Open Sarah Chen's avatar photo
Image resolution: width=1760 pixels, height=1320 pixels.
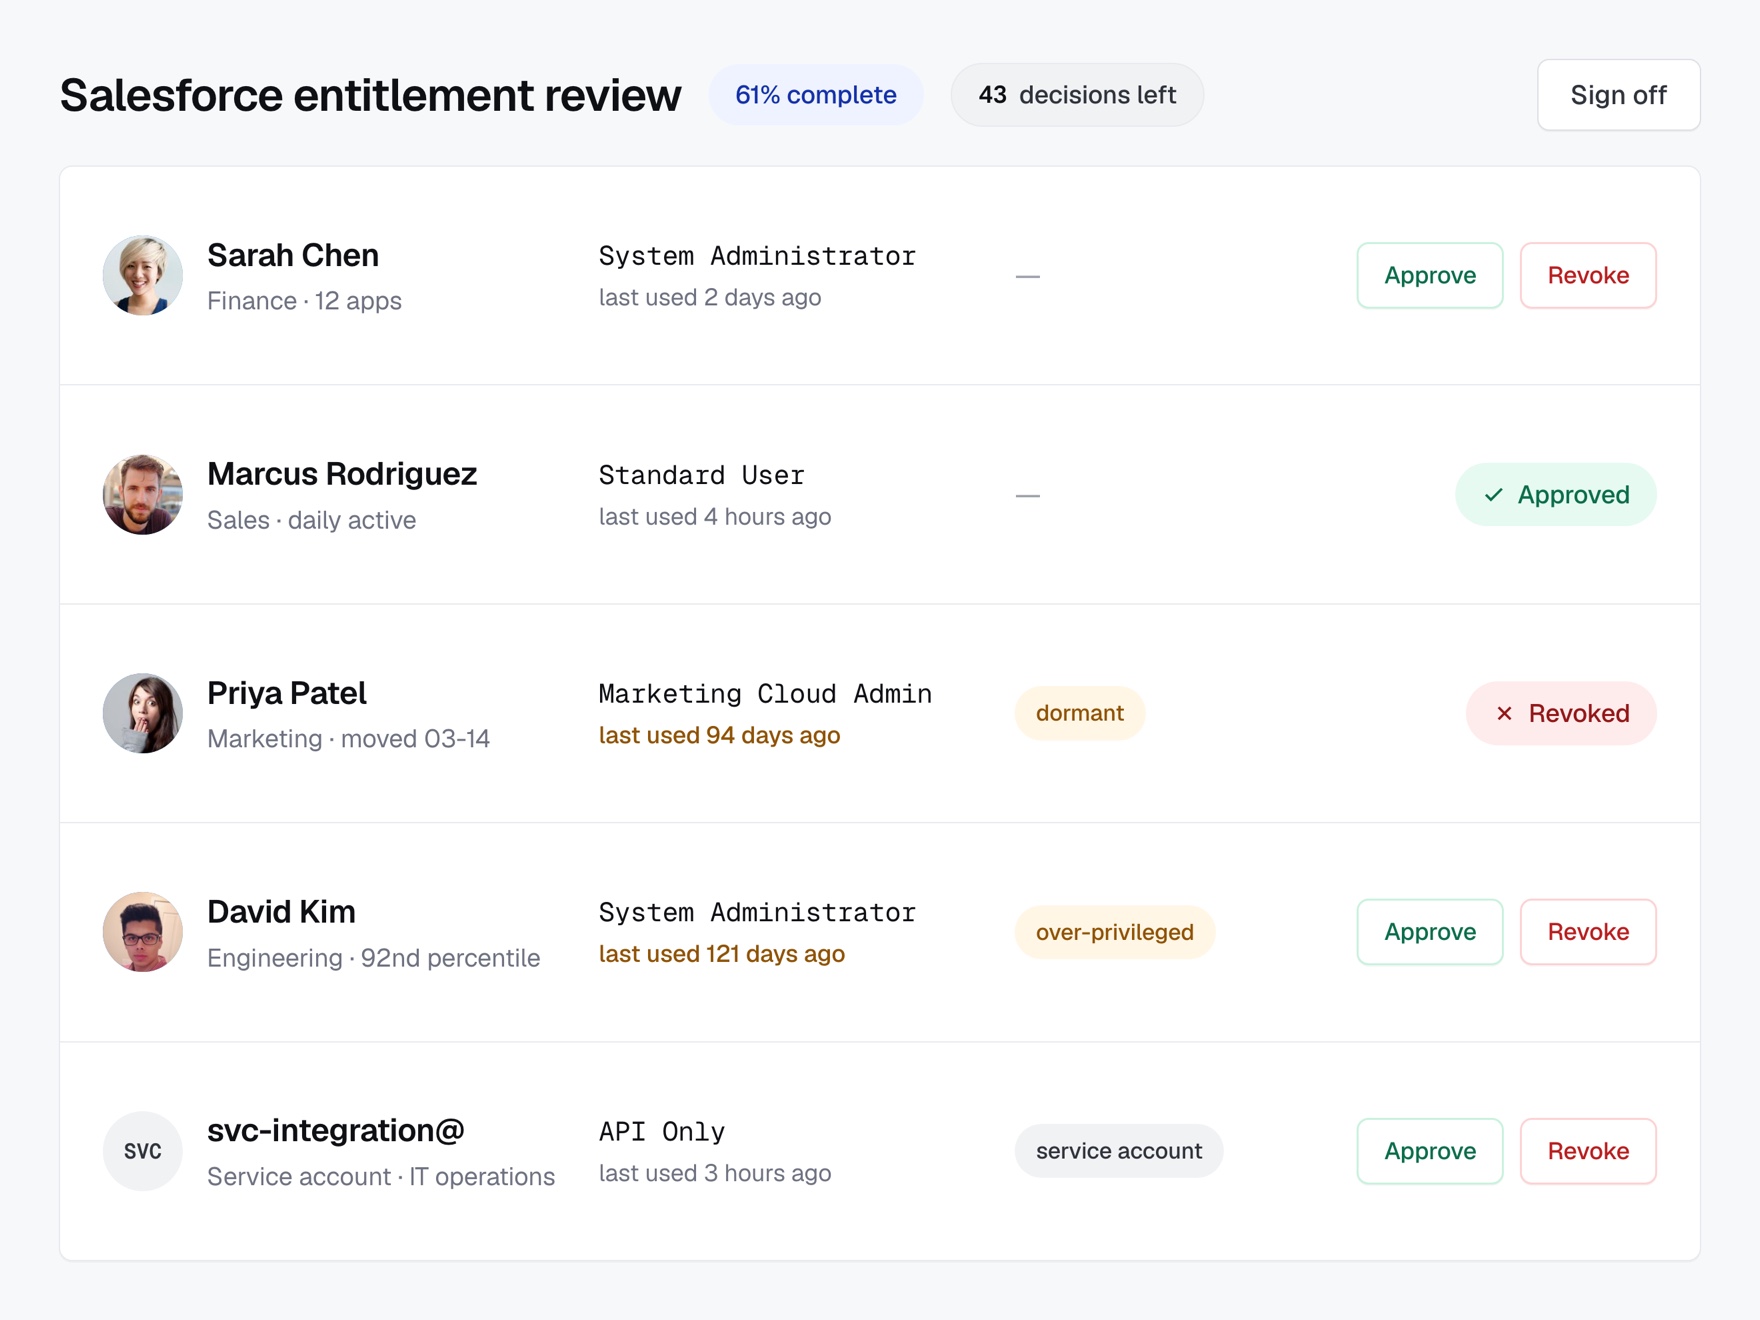click(143, 275)
